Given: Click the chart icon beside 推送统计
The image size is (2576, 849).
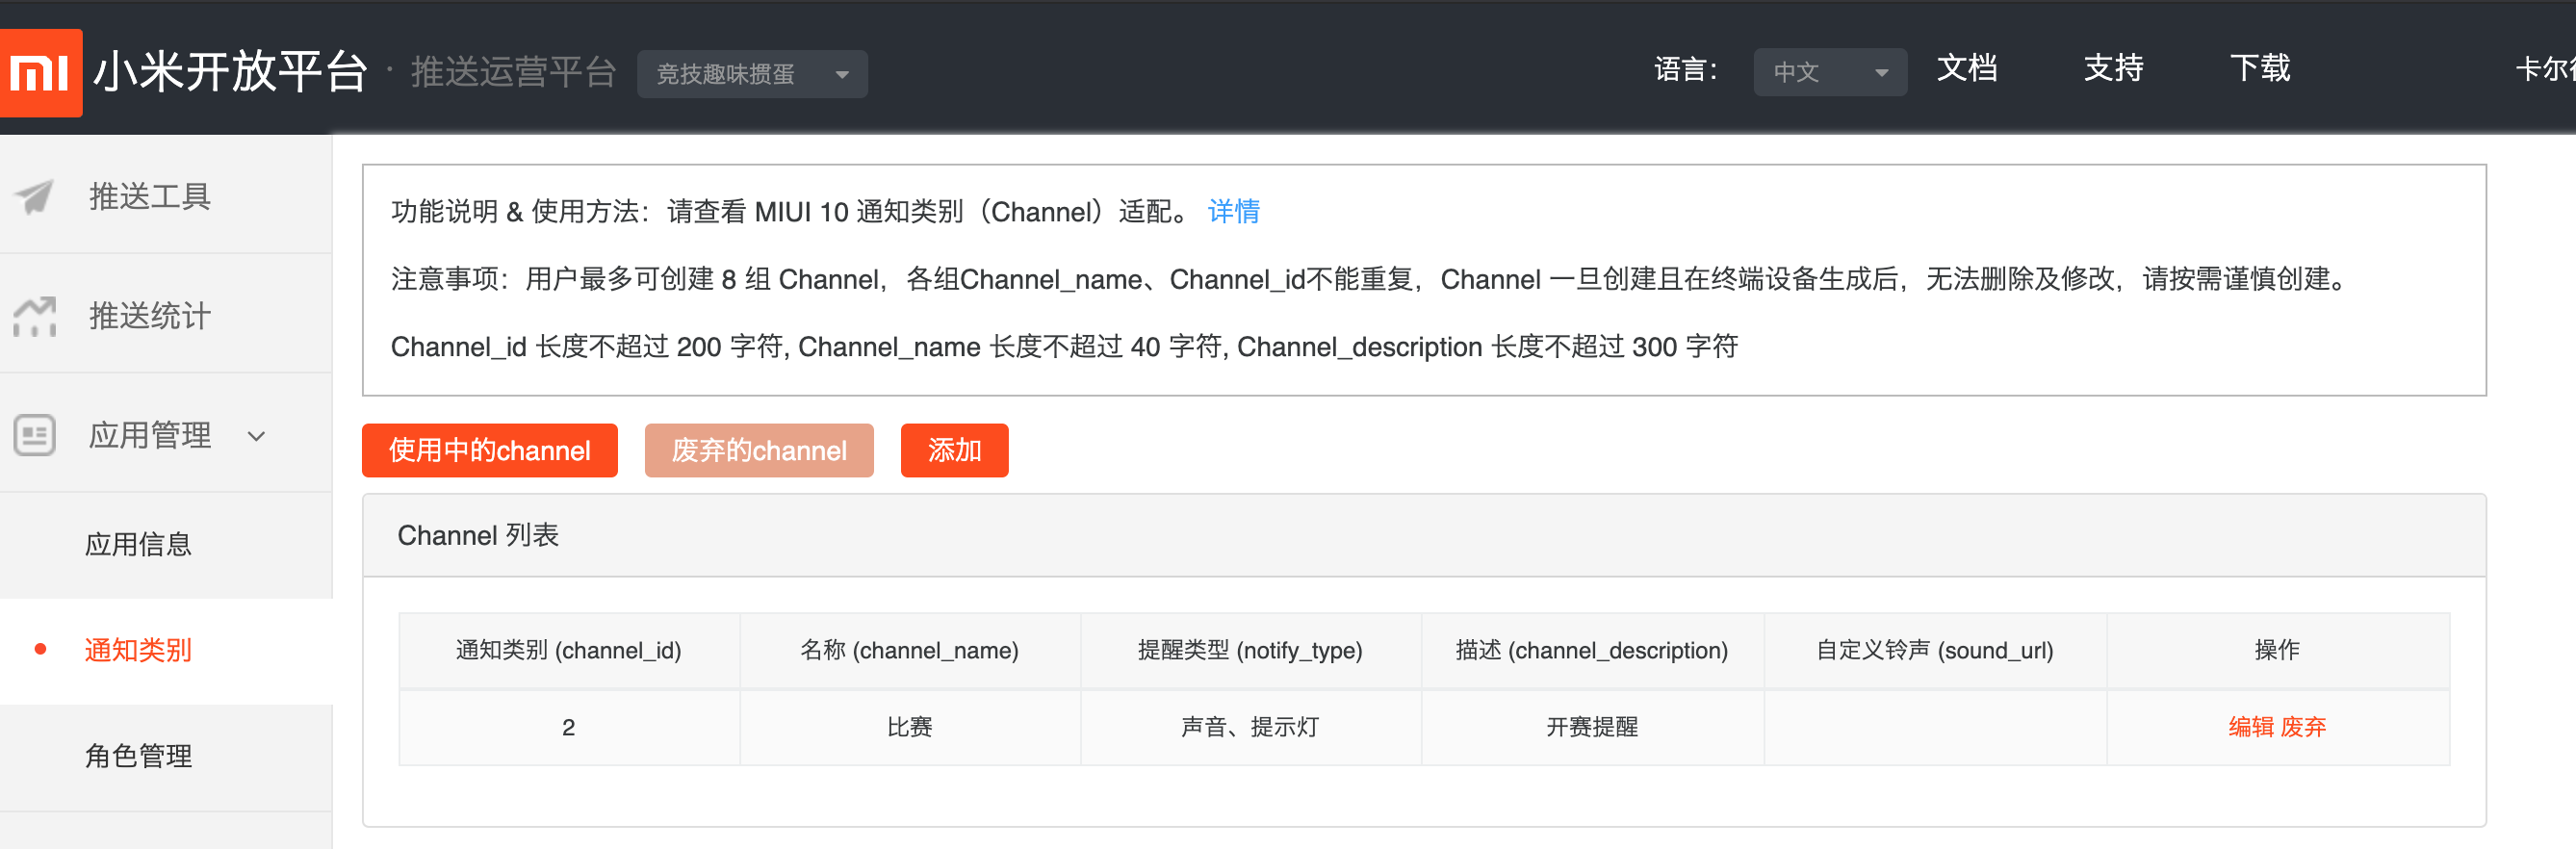Looking at the screenshot, I should tap(34, 316).
